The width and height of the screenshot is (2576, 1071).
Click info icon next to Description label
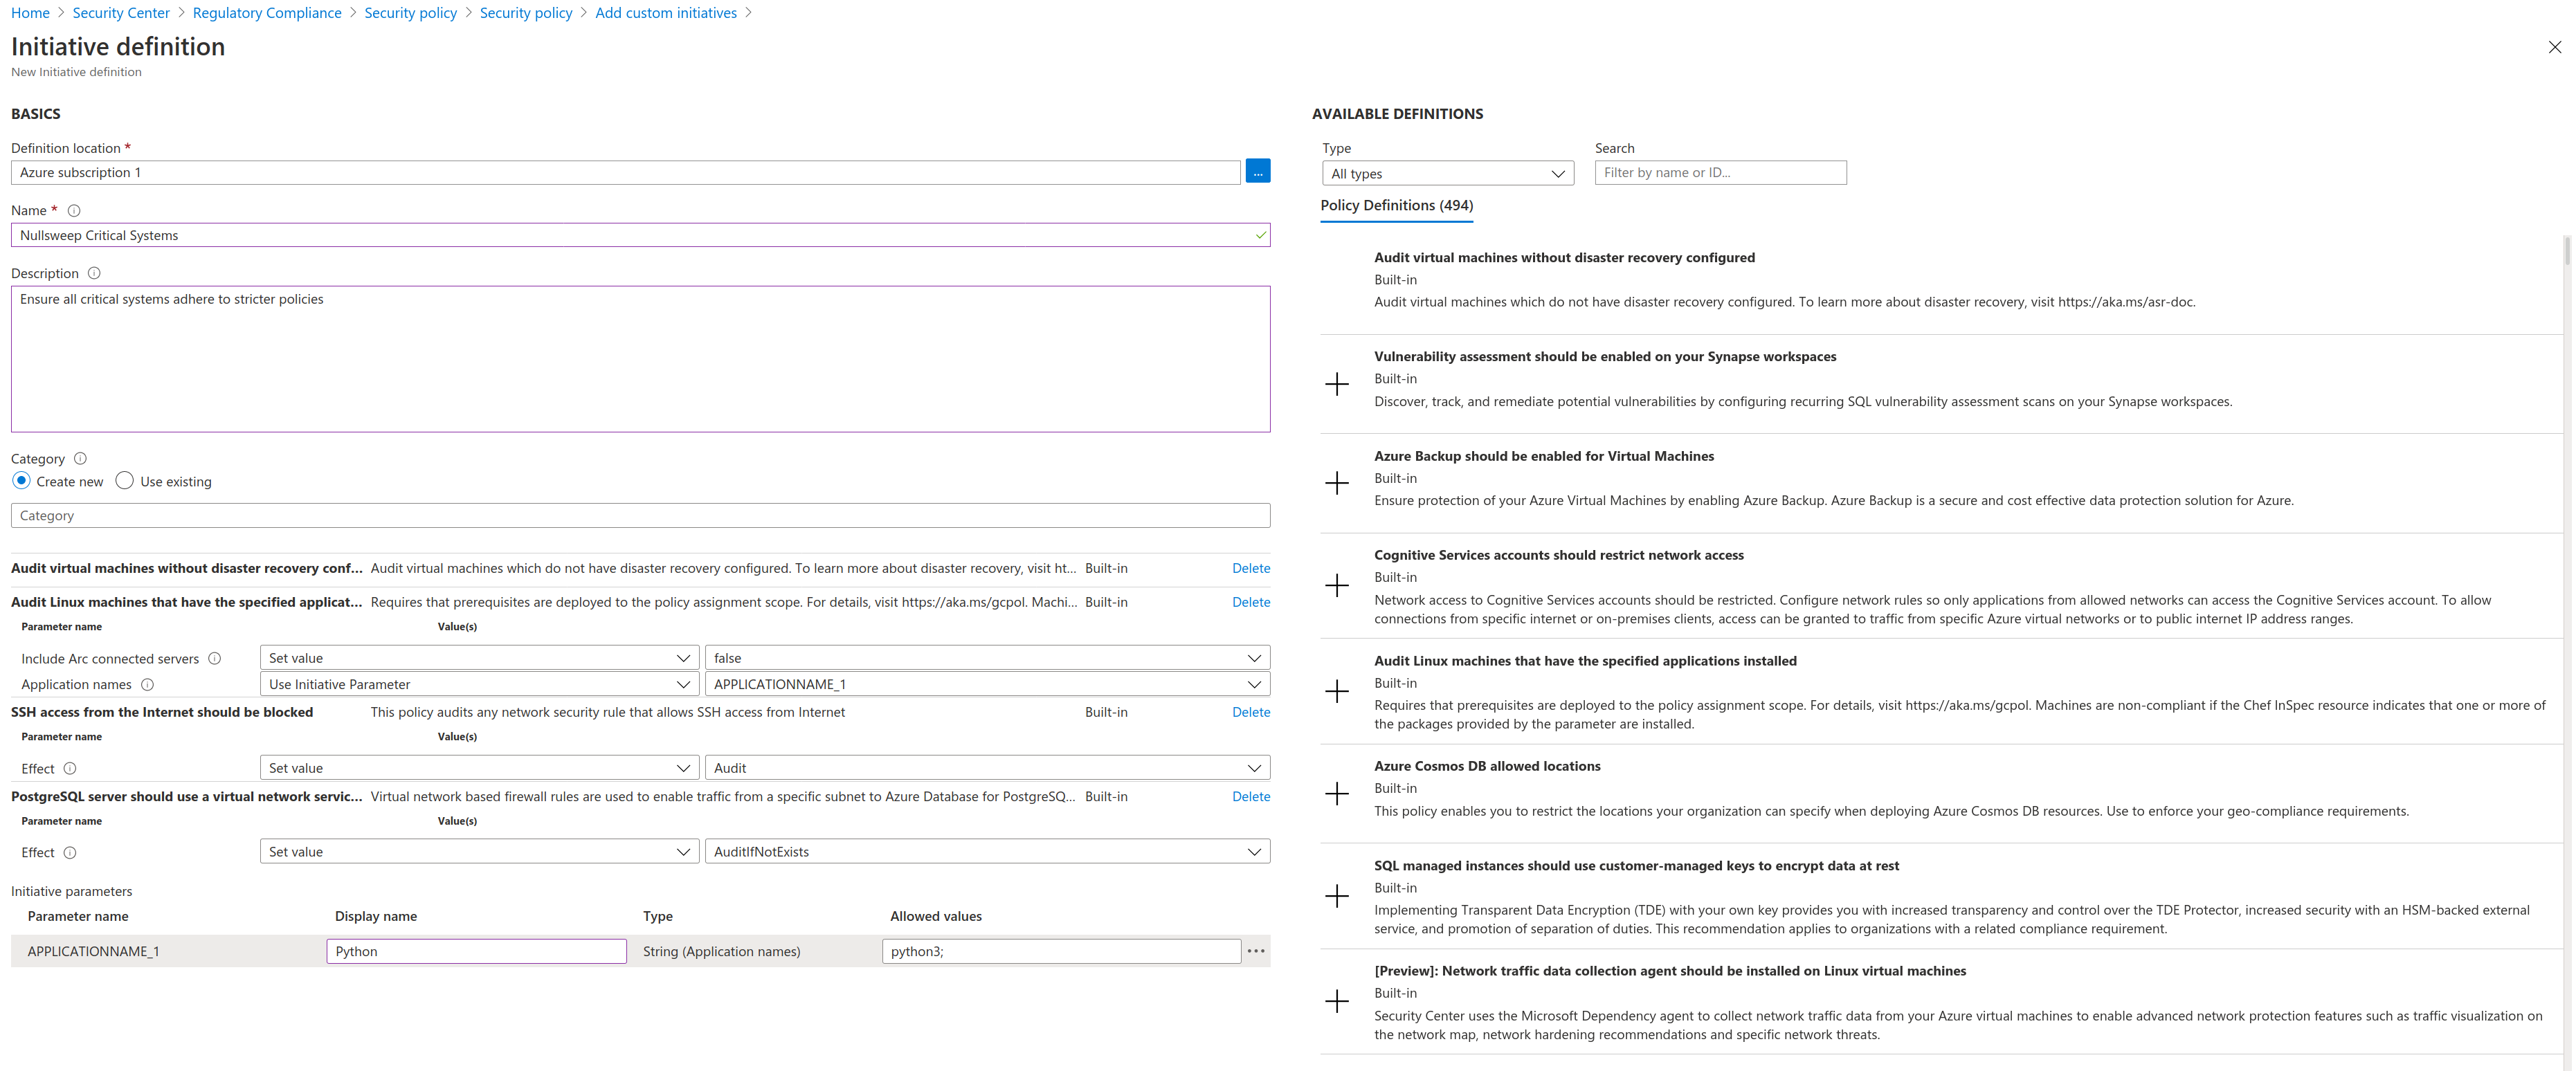[x=94, y=273]
